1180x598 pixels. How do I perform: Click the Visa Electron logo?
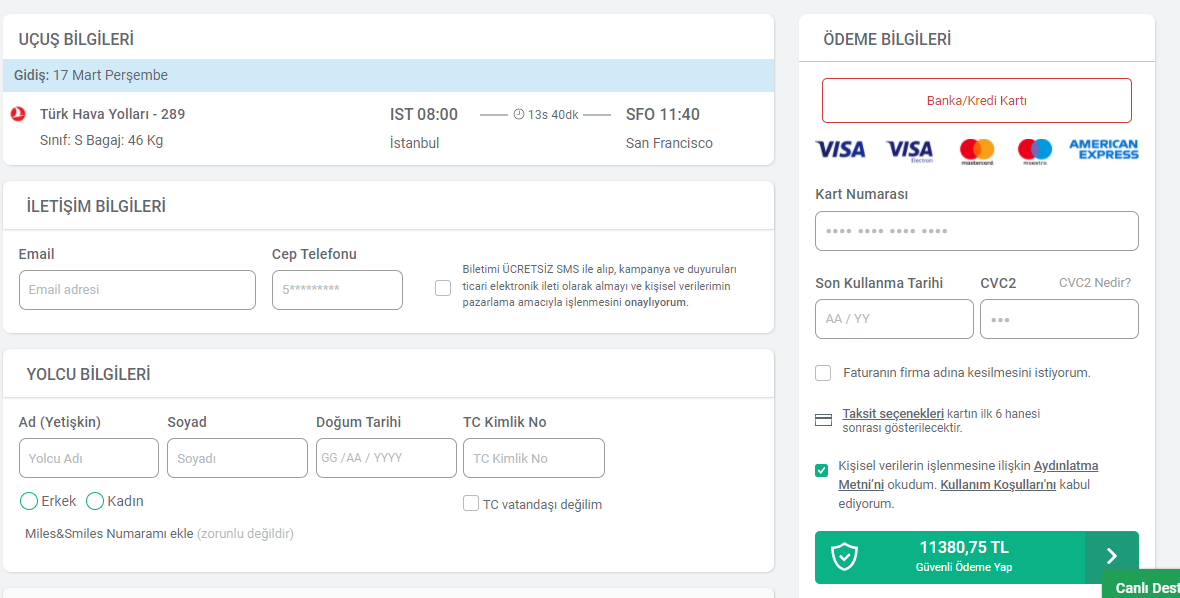pyautogui.click(x=909, y=151)
